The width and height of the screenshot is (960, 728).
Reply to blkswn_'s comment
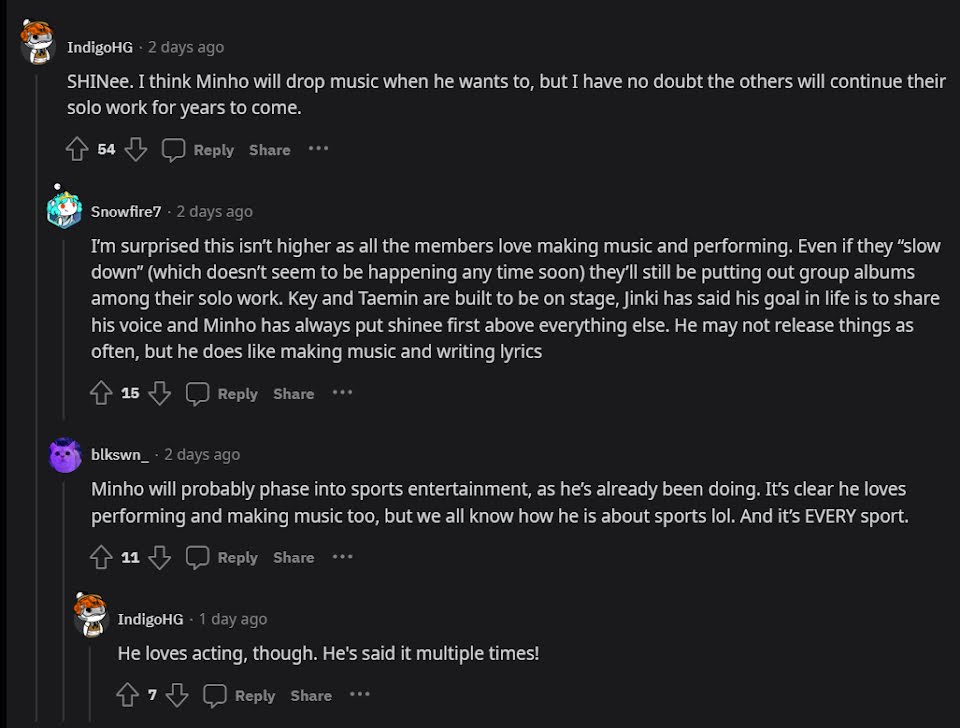coord(223,558)
